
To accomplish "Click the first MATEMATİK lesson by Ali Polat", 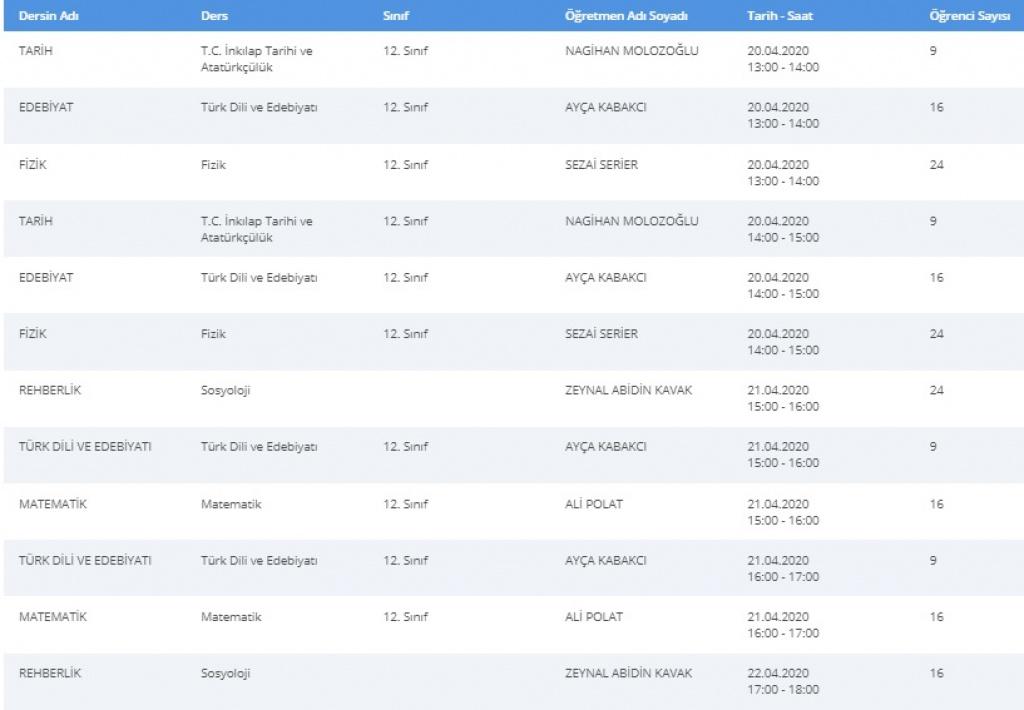I will pos(512,511).
